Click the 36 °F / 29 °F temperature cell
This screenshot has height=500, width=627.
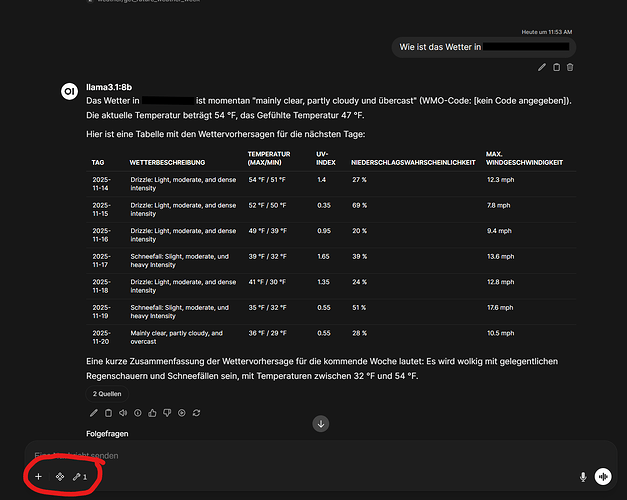(268, 333)
